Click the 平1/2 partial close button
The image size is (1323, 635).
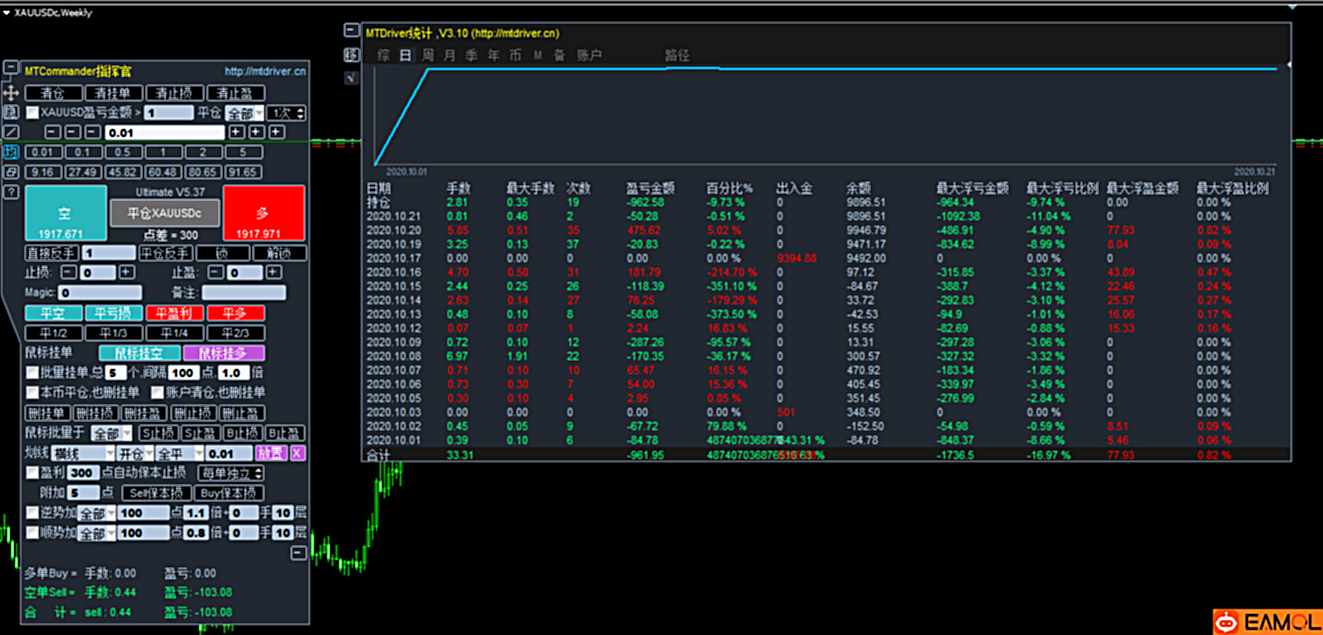[x=54, y=333]
